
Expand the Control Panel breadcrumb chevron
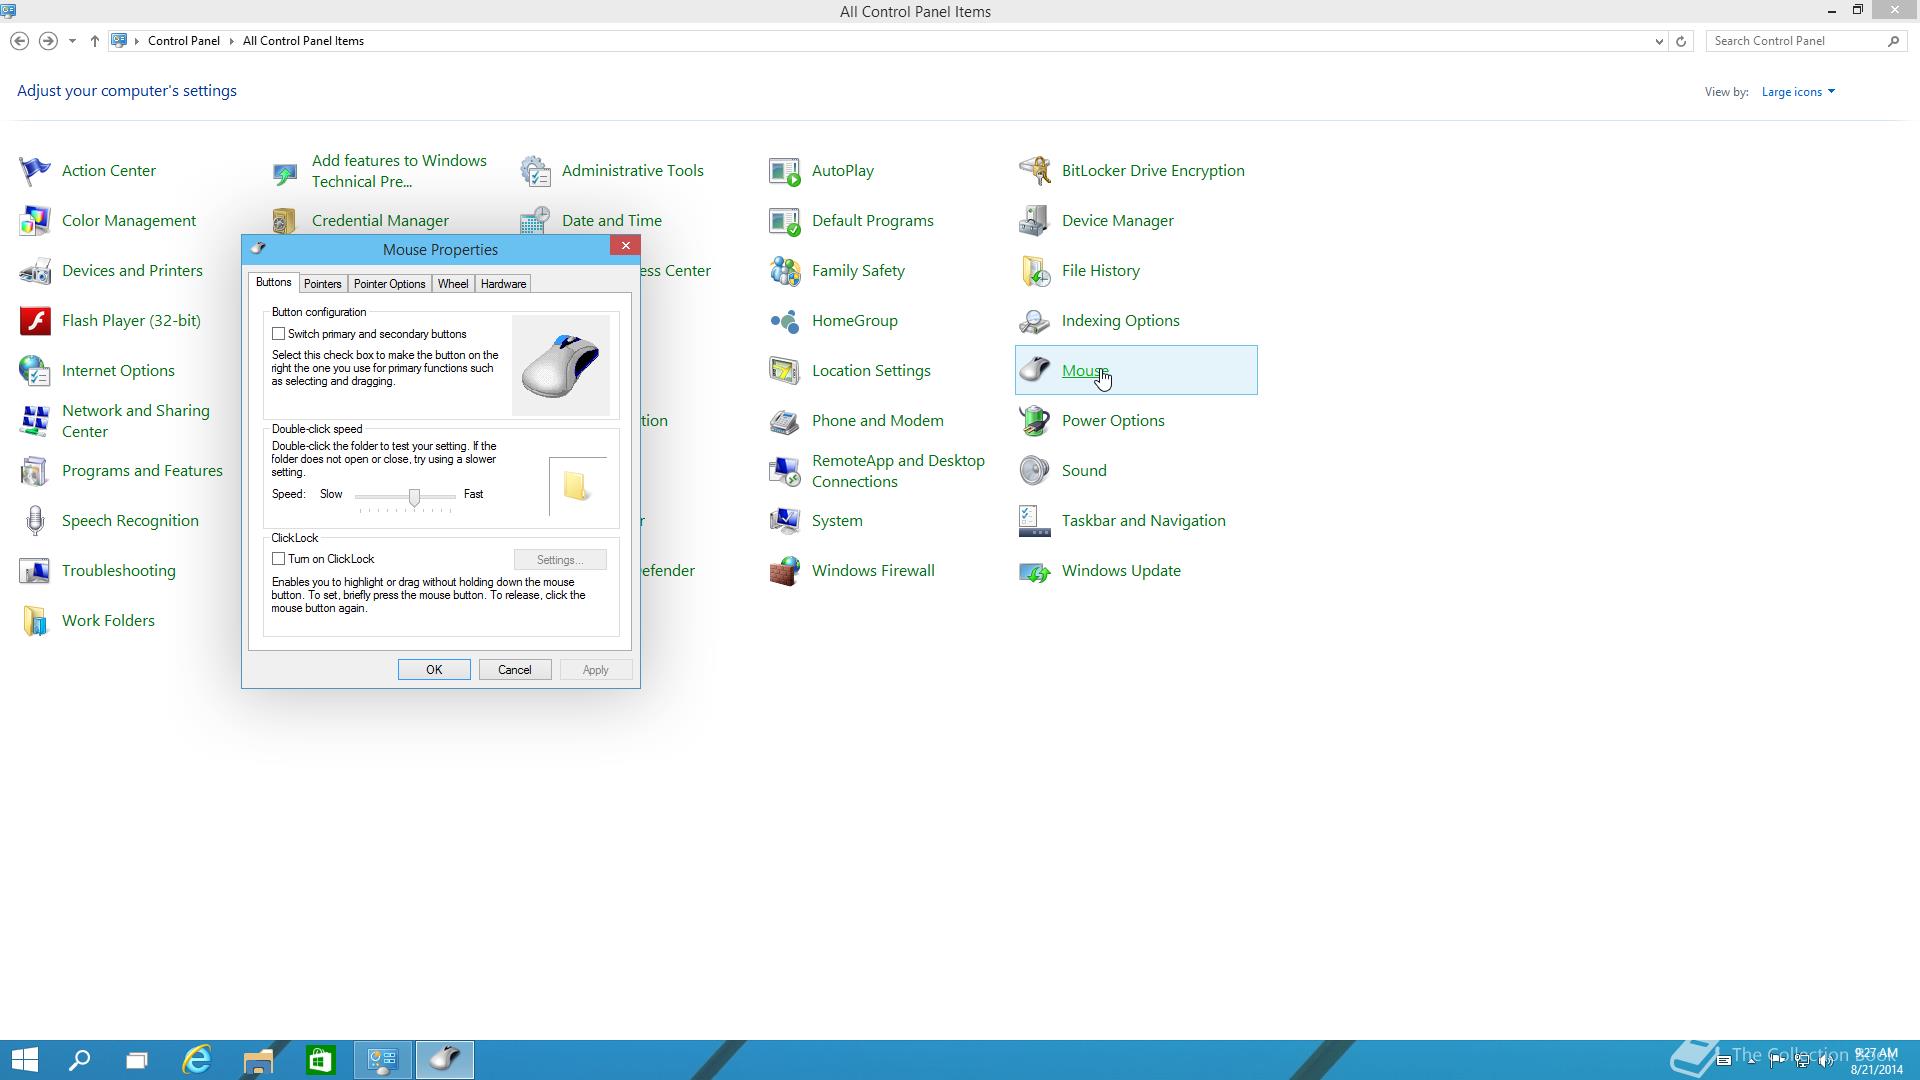point(231,41)
